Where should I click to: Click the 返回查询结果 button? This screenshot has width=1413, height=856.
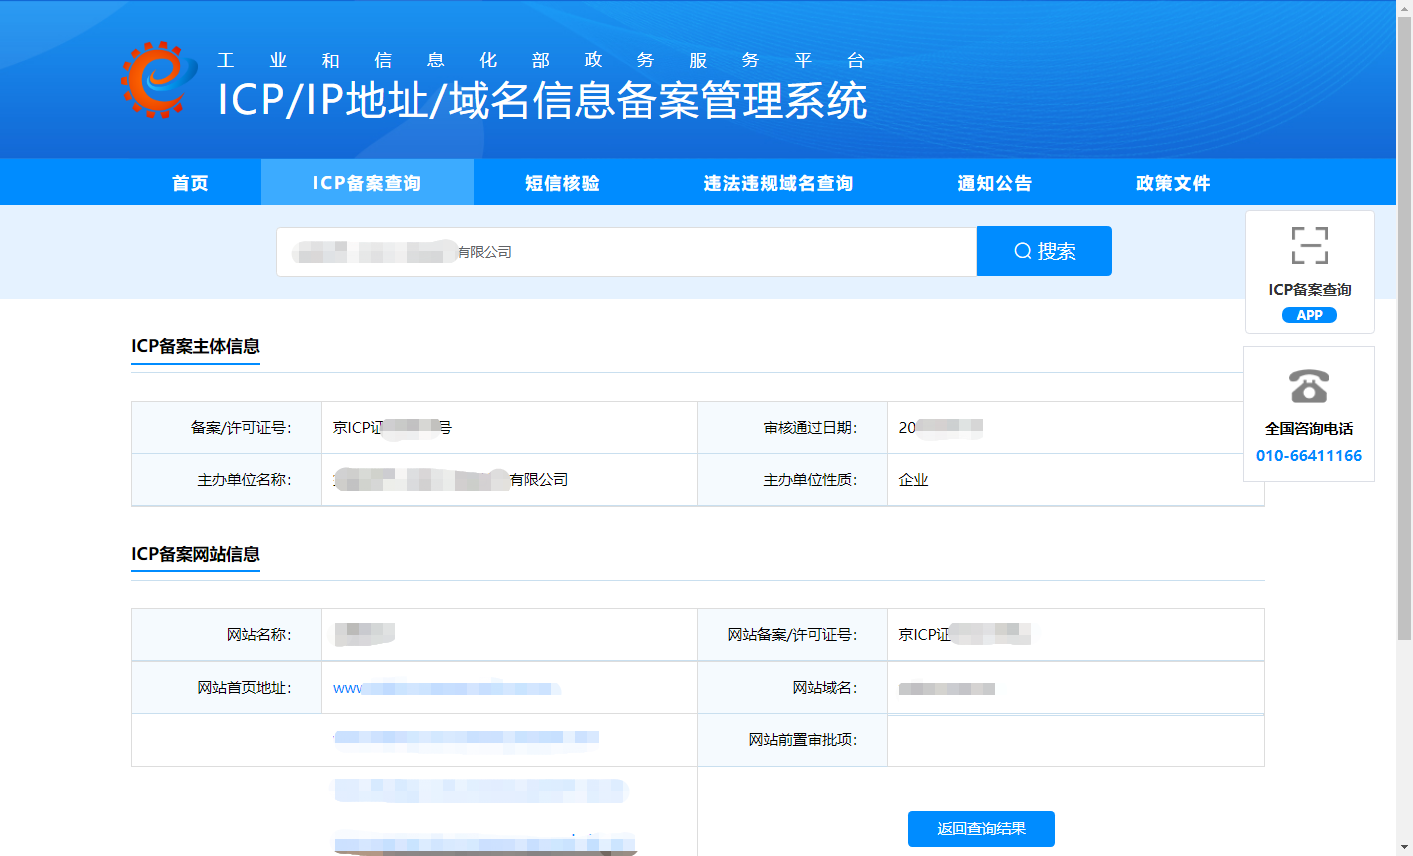pyautogui.click(x=981, y=829)
